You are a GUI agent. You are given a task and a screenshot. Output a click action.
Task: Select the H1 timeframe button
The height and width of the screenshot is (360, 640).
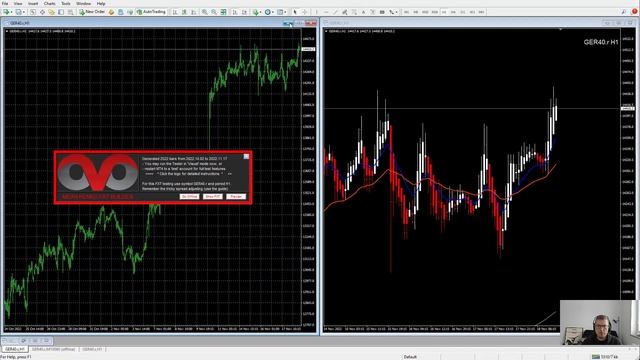444,12
